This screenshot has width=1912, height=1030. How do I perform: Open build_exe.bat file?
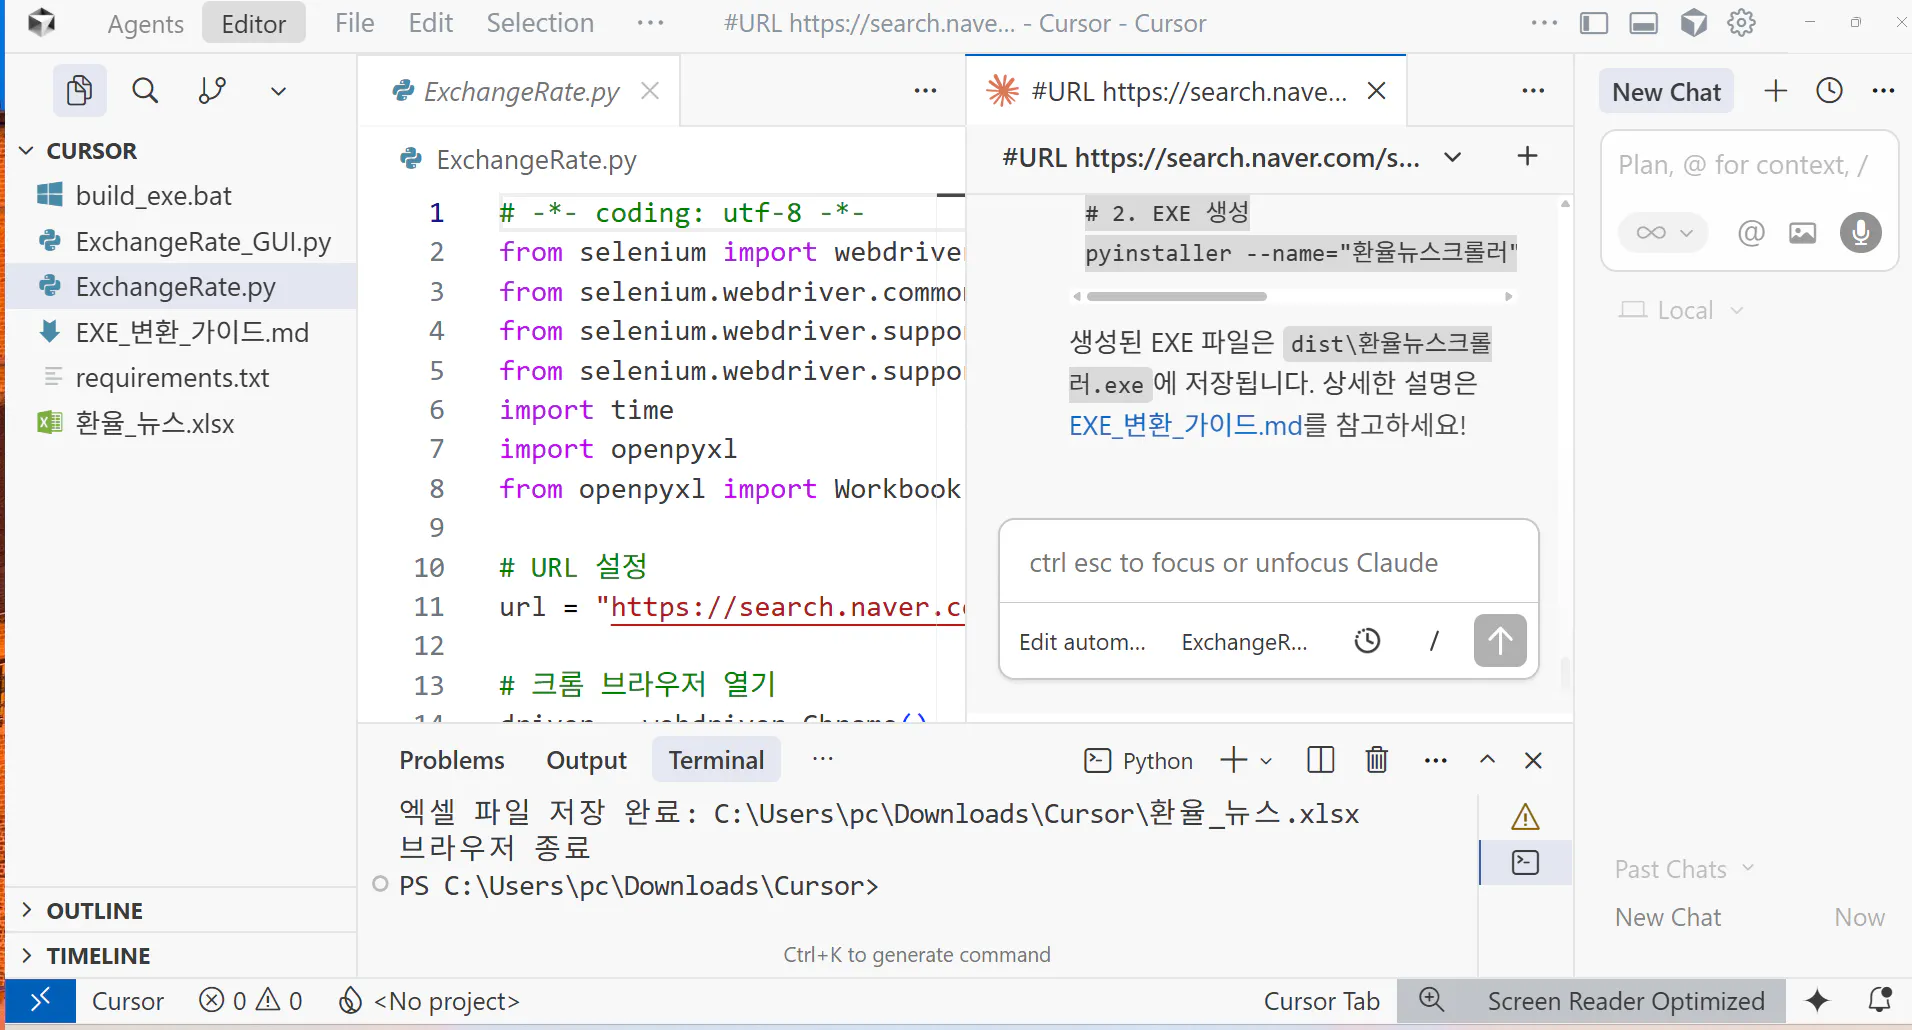pyautogui.click(x=153, y=196)
